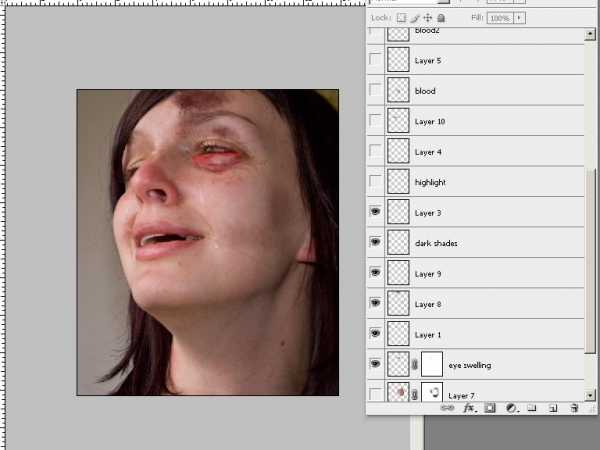This screenshot has height=450, width=600.
Task: Select the highlight layer thumbnail
Action: 398,181
